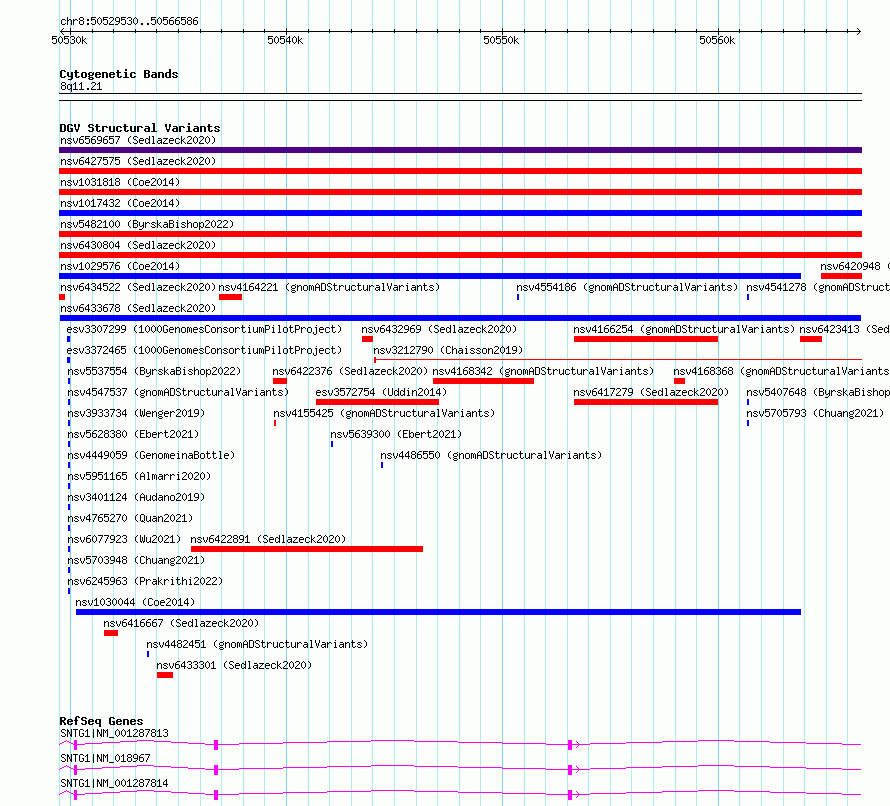Open nsv5482100 (ByrskaBishop2022) label
This screenshot has width=890, height=806.
[147, 224]
